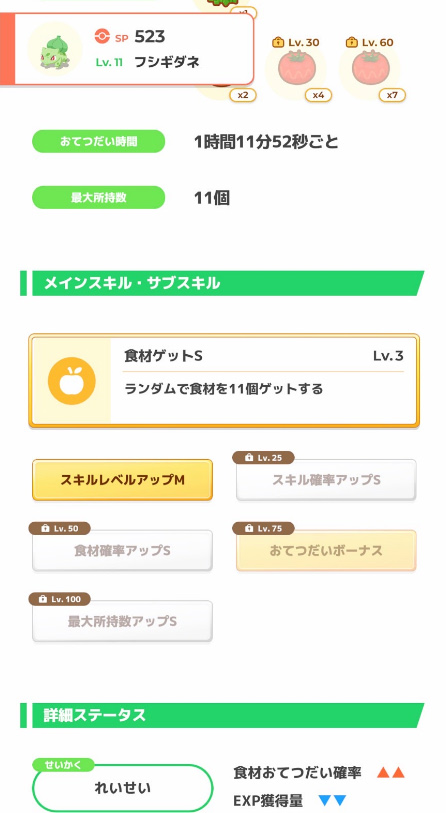446x813 pixels.
Task: Tap the x4 ingredient count badge
Action: pyautogui.click(x=318, y=95)
